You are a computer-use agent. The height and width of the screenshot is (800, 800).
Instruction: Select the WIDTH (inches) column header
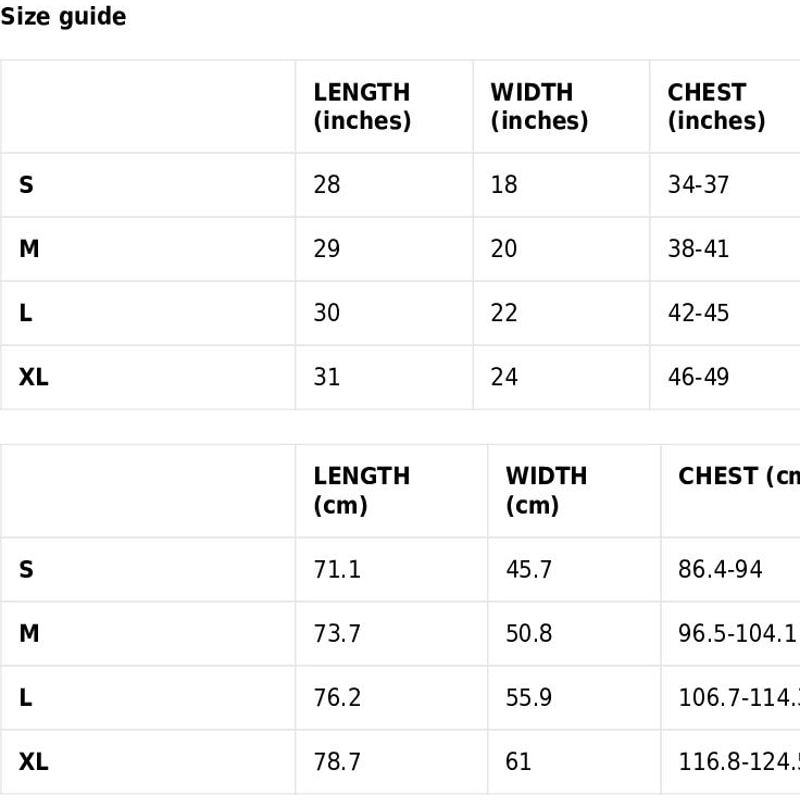(539, 107)
